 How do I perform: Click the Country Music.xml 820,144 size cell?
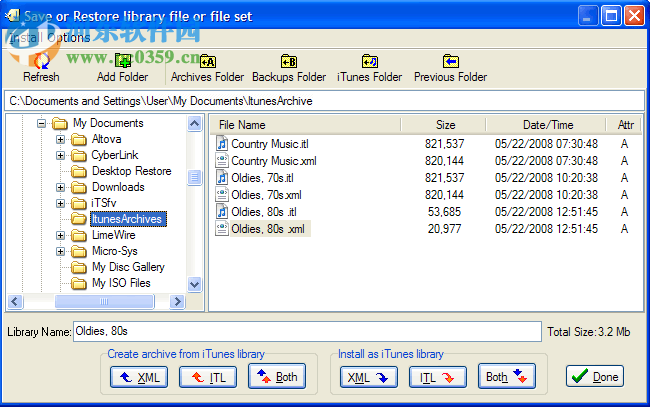pyautogui.click(x=444, y=161)
